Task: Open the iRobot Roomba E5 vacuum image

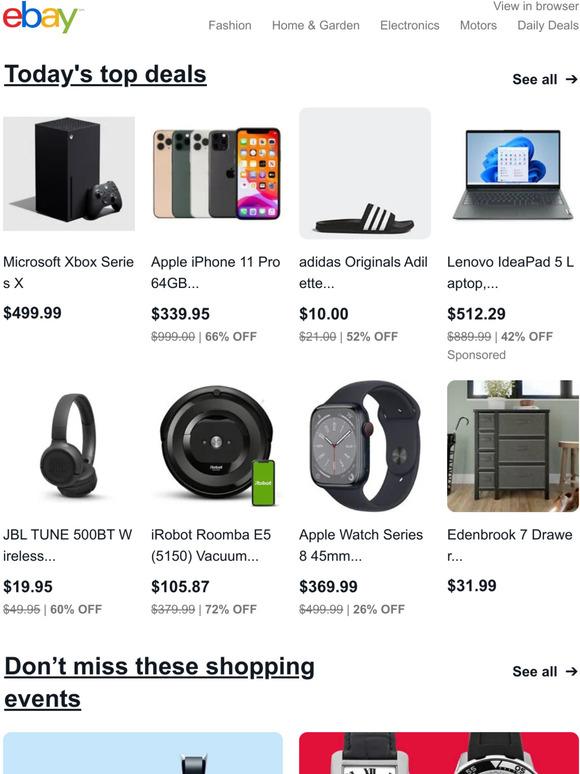Action: click(217, 446)
